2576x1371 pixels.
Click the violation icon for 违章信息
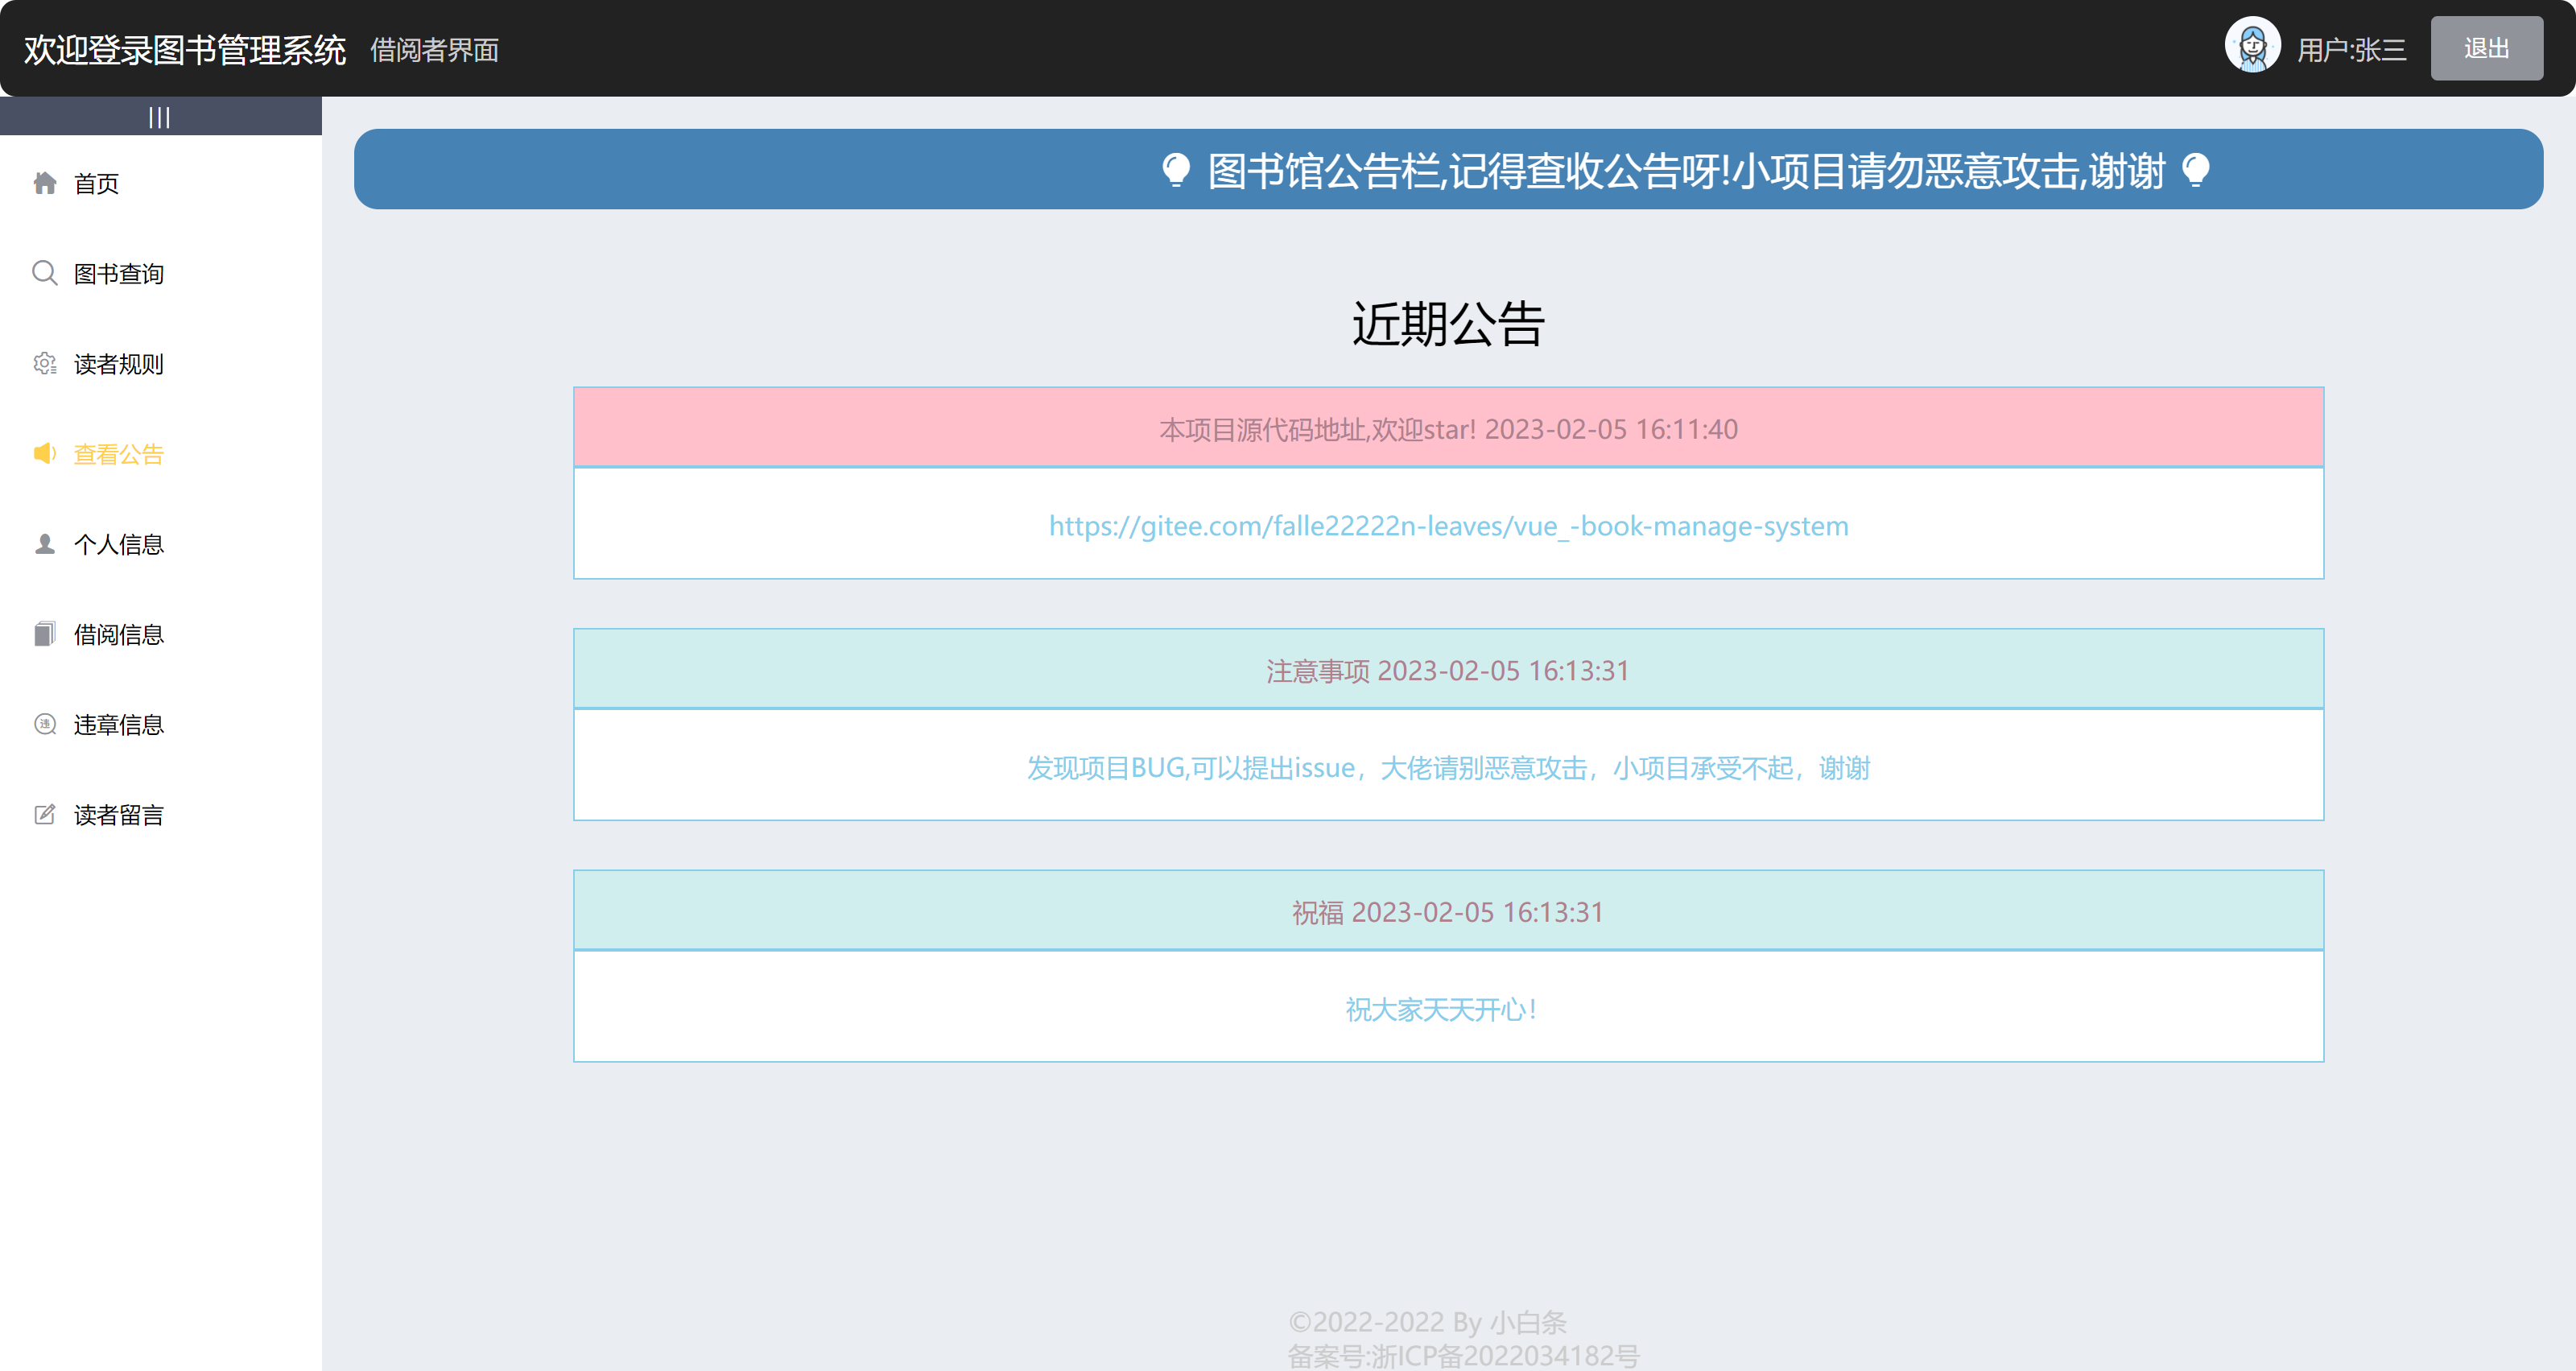click(45, 724)
